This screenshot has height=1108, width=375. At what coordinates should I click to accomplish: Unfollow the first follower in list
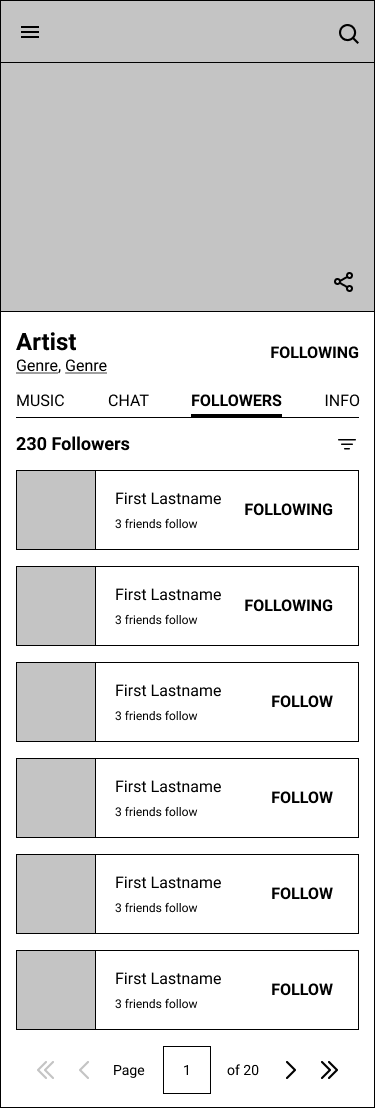288,509
